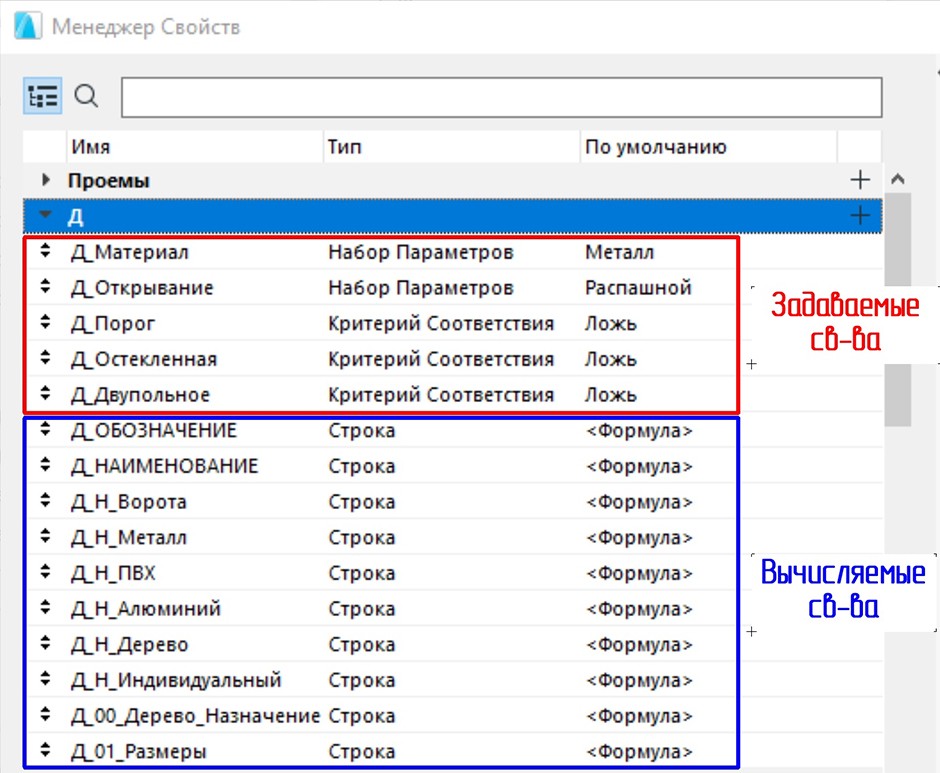Expand the Проемы group

tap(45, 181)
